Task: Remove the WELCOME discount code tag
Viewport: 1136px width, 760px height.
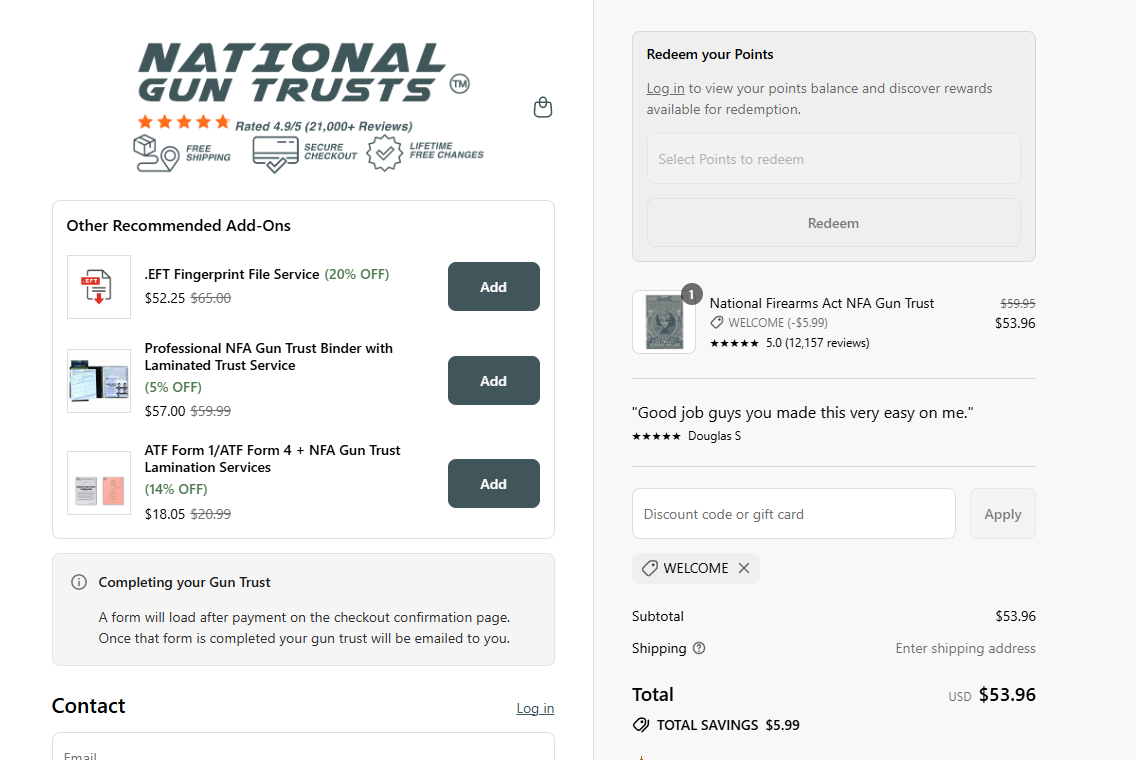Action: point(744,568)
